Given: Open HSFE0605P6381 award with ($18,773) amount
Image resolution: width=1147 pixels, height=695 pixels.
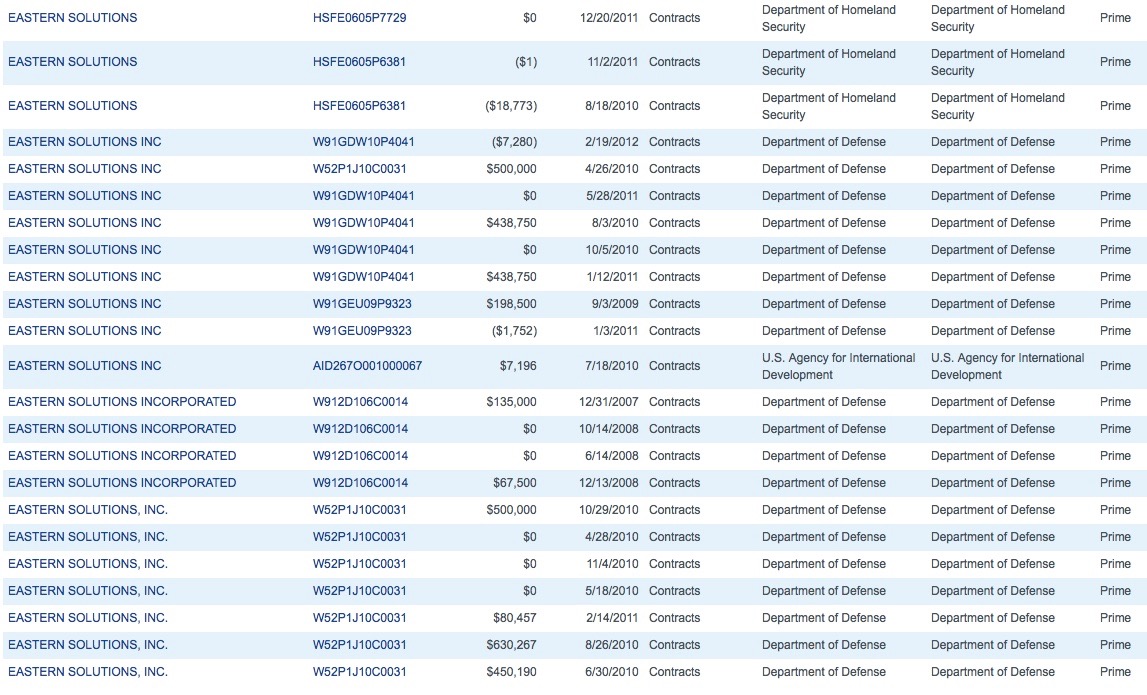Looking at the screenshot, I should click(x=359, y=106).
